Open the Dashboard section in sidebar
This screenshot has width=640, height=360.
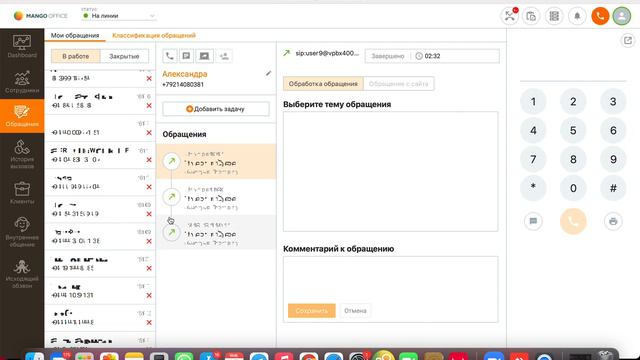[22, 46]
